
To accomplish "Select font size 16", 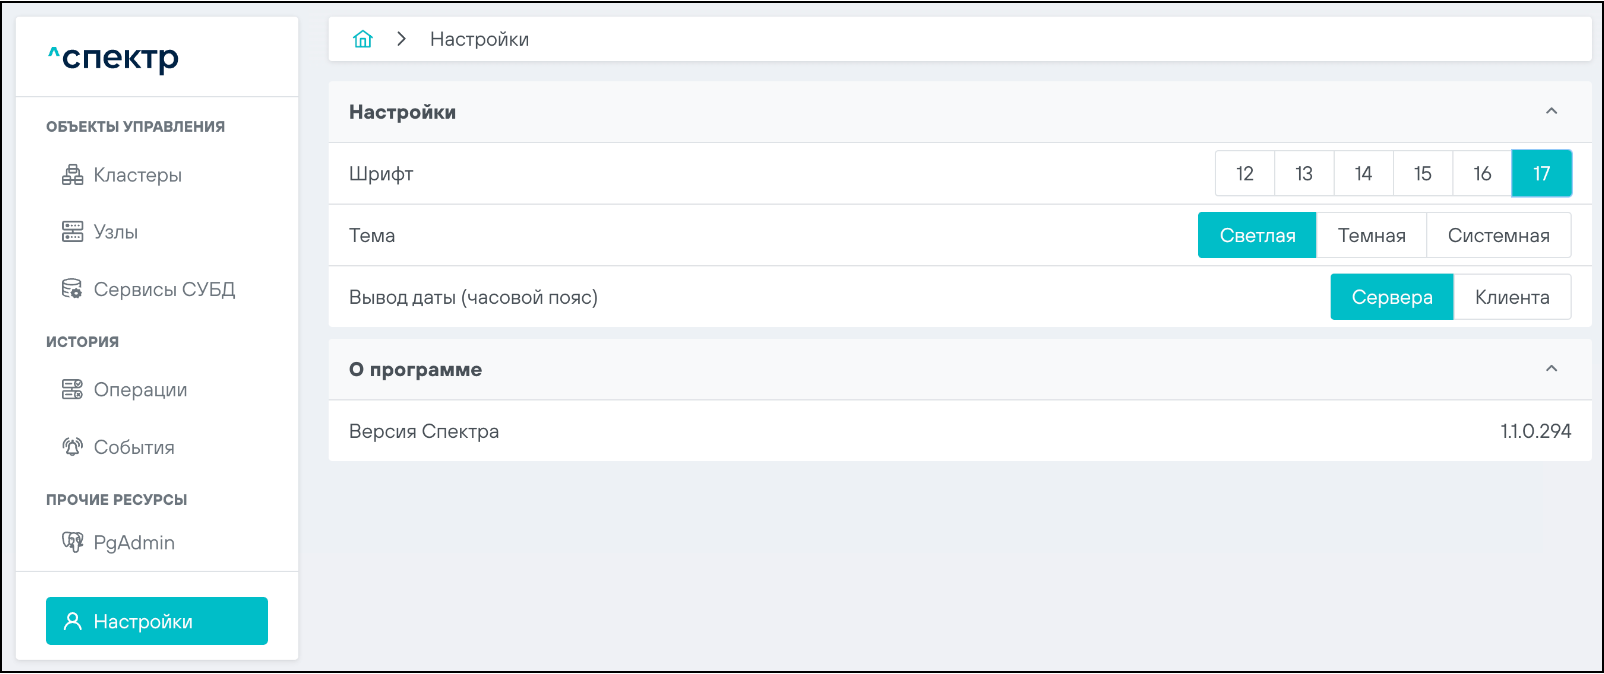I will pos(1482,173).
